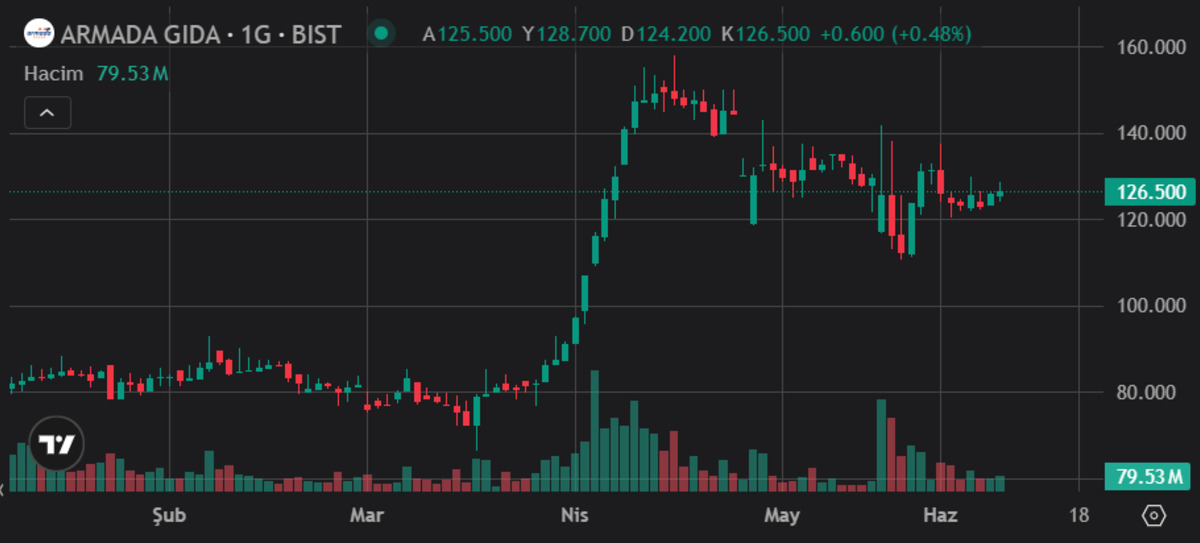
Task: Select the Nis label on time axis
Action: click(575, 516)
